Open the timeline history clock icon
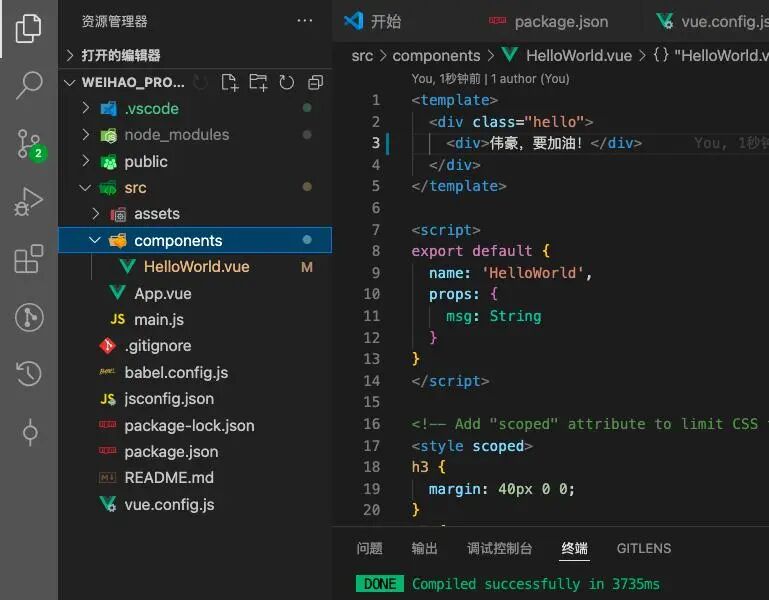 point(29,373)
